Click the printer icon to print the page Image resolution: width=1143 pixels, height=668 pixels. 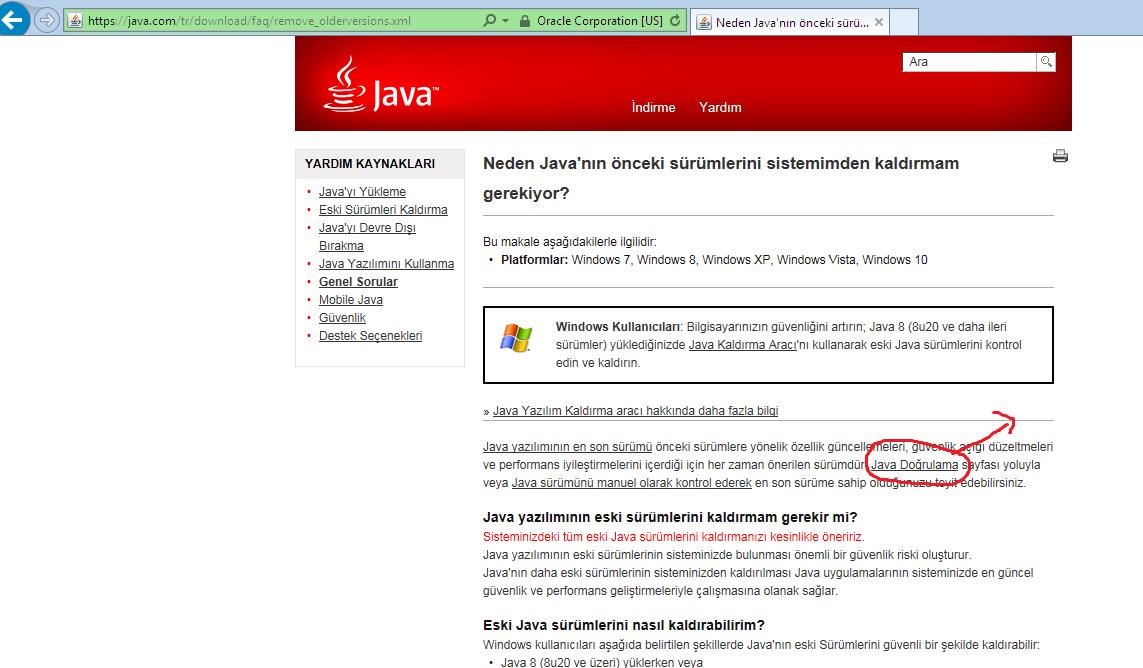1060,156
